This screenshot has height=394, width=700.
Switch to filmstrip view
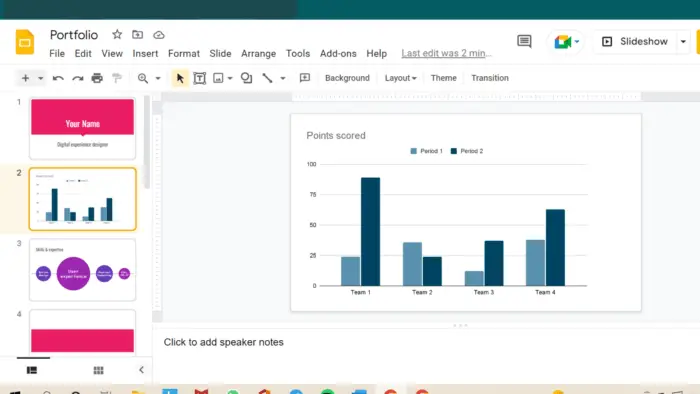(x=32, y=370)
